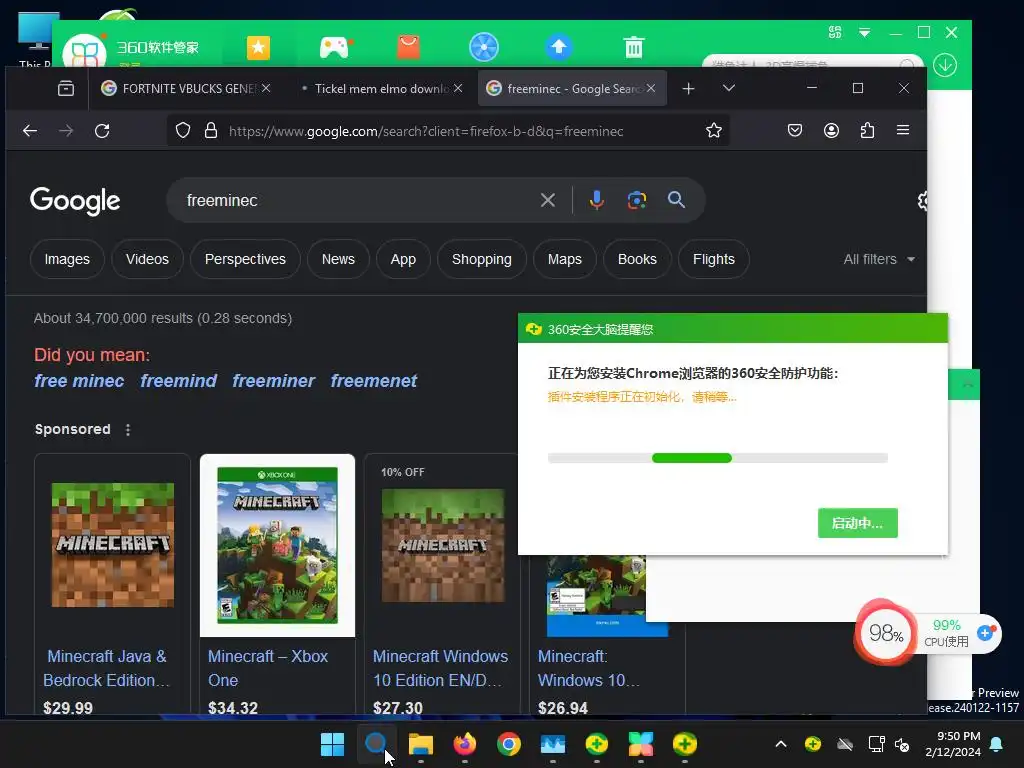Viewport: 1024px width, 768px height.
Task: Open the Sponsored three-dot options
Action: pyautogui.click(x=128, y=430)
